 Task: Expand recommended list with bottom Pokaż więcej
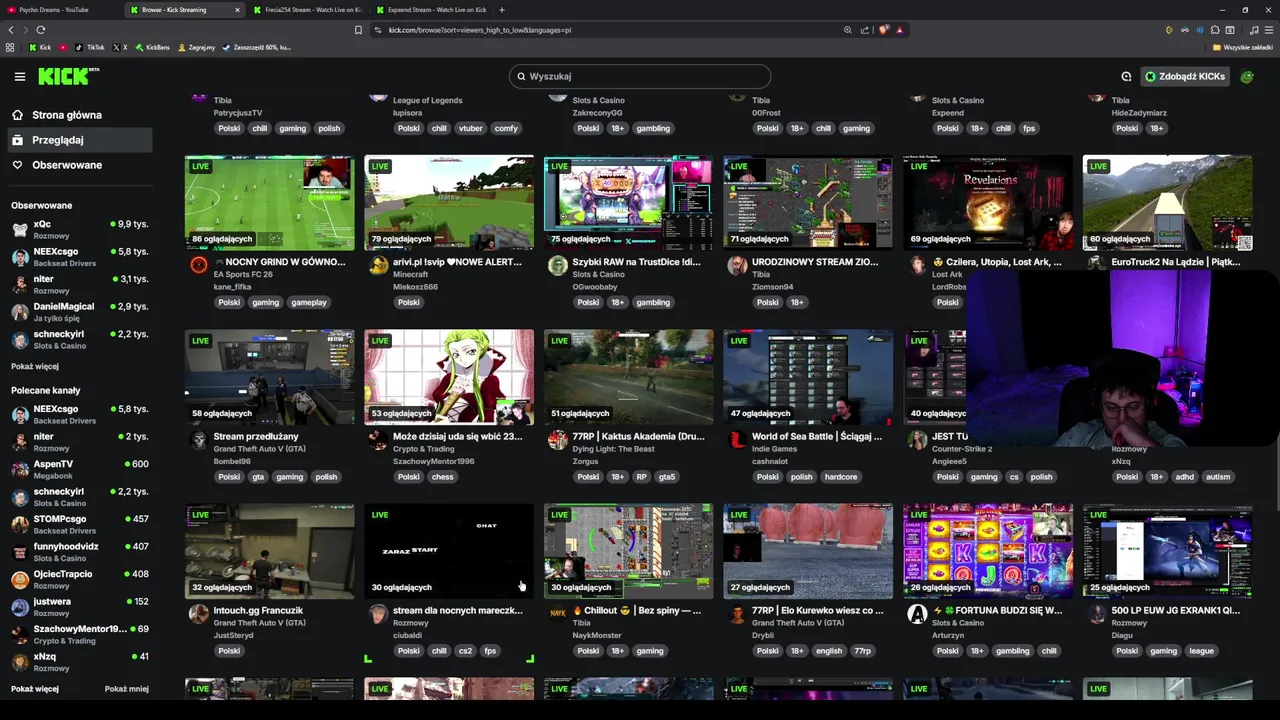click(35, 689)
